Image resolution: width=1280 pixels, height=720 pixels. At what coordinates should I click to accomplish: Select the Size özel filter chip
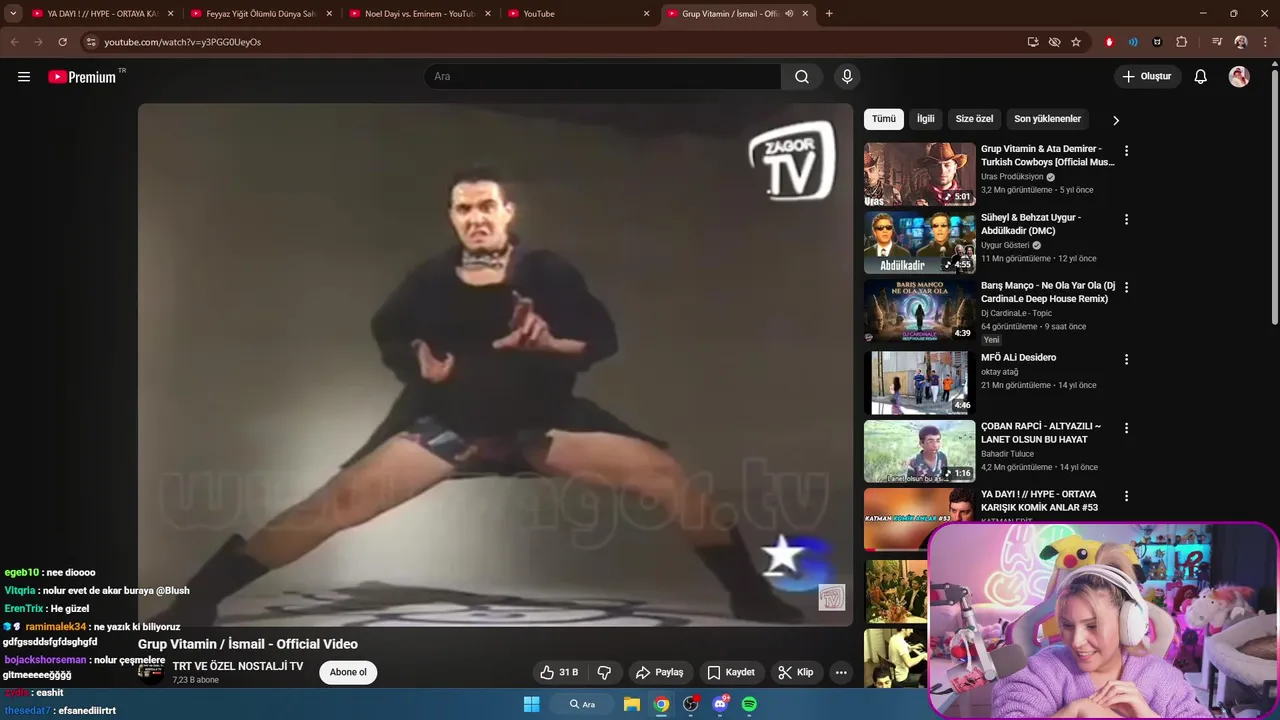[x=974, y=119]
